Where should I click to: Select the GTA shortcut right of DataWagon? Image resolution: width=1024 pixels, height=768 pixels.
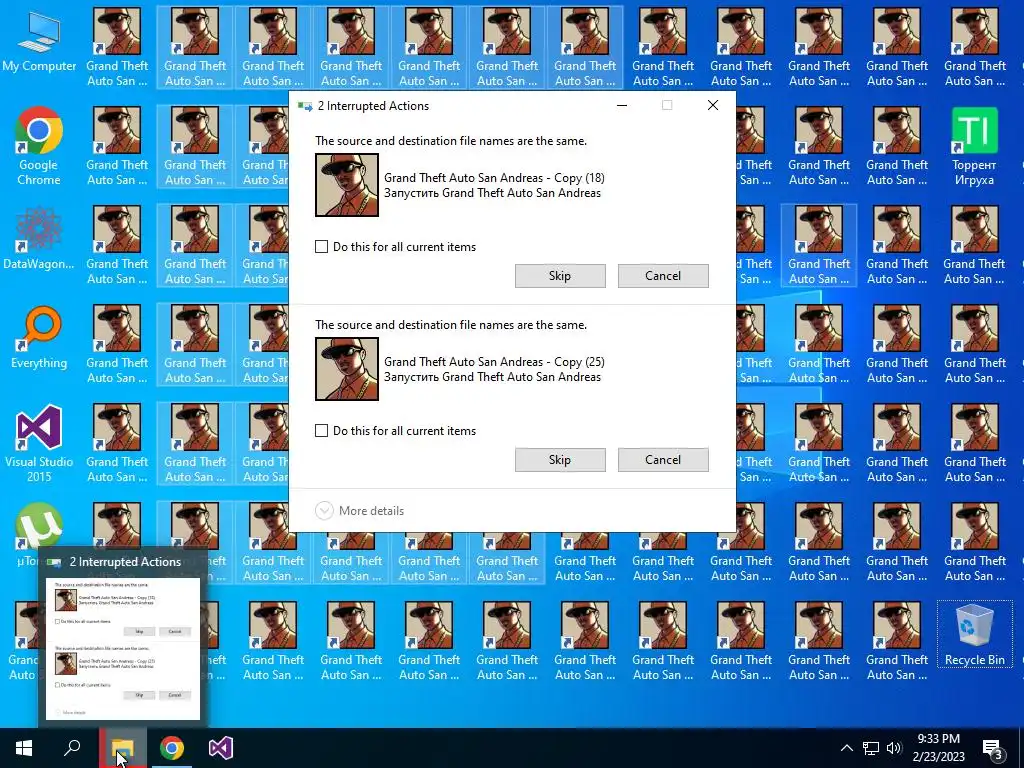click(x=117, y=246)
